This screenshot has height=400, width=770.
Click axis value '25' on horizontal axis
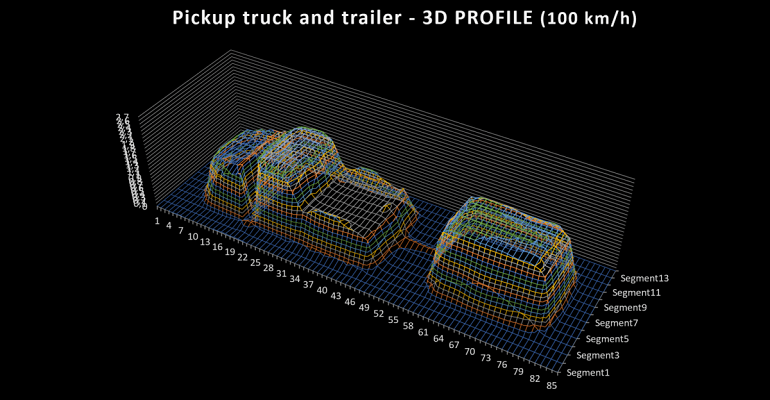255,262
